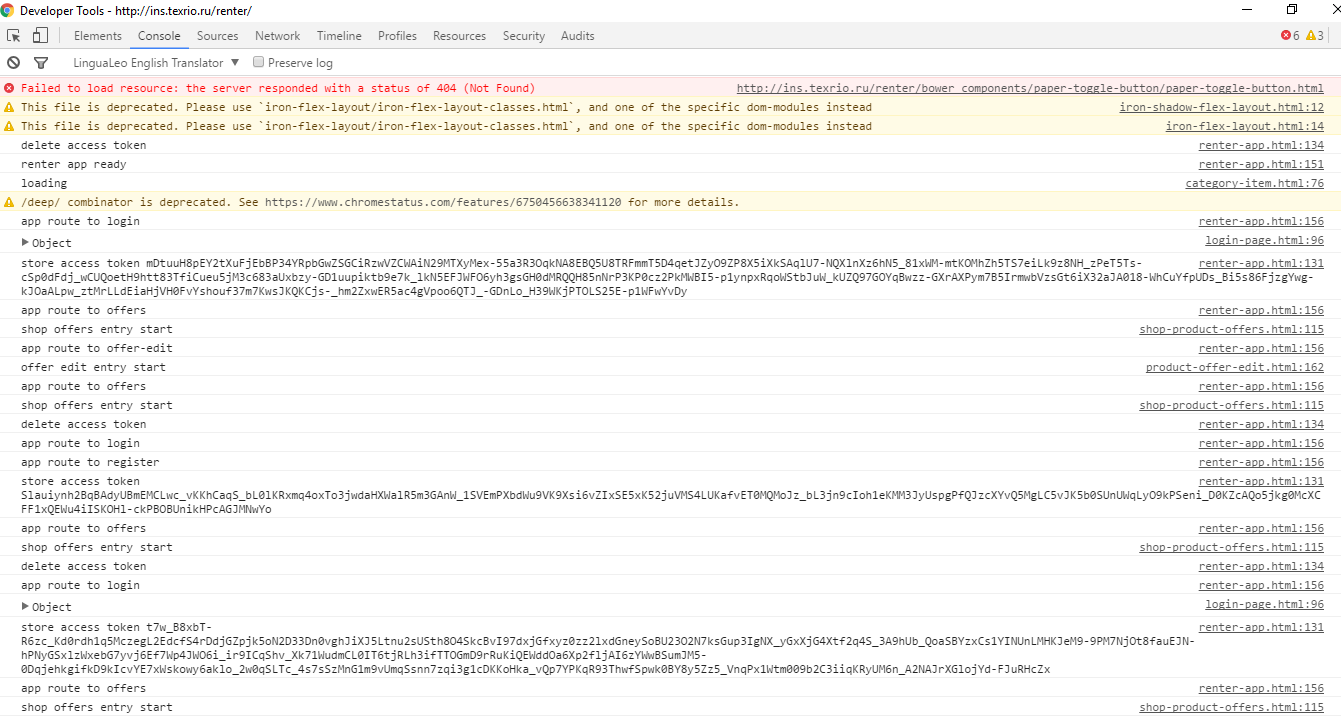Switch to the Elements tab
The height and width of the screenshot is (716, 1341).
pyautogui.click(x=98, y=36)
